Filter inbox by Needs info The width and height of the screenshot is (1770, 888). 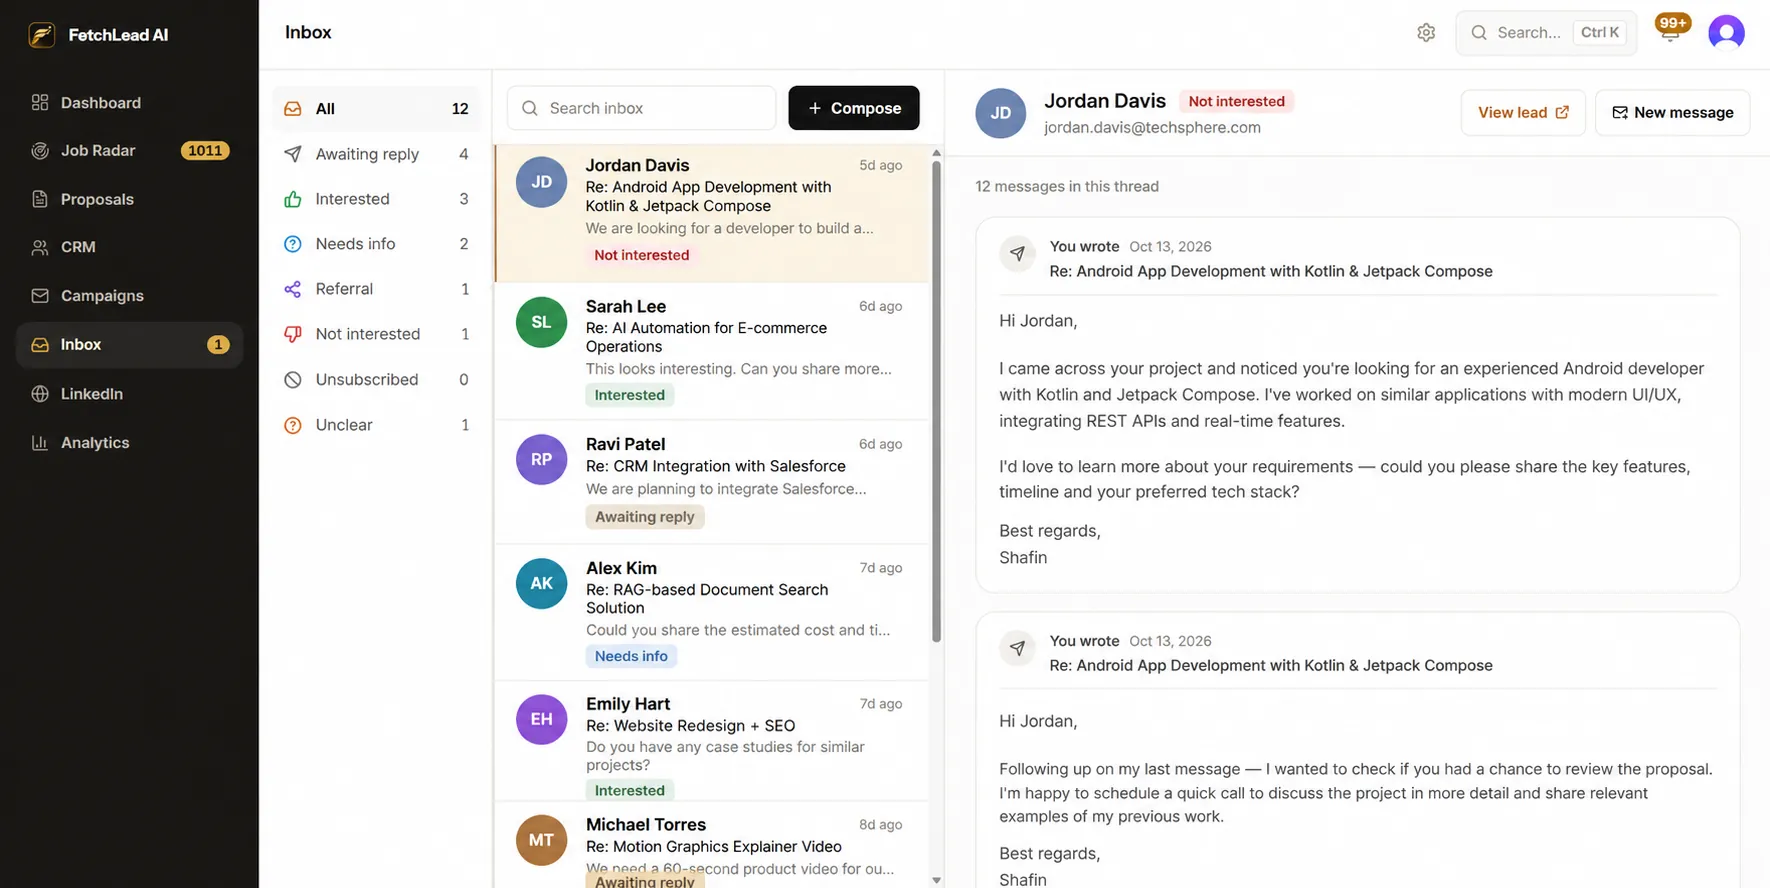[x=376, y=244]
